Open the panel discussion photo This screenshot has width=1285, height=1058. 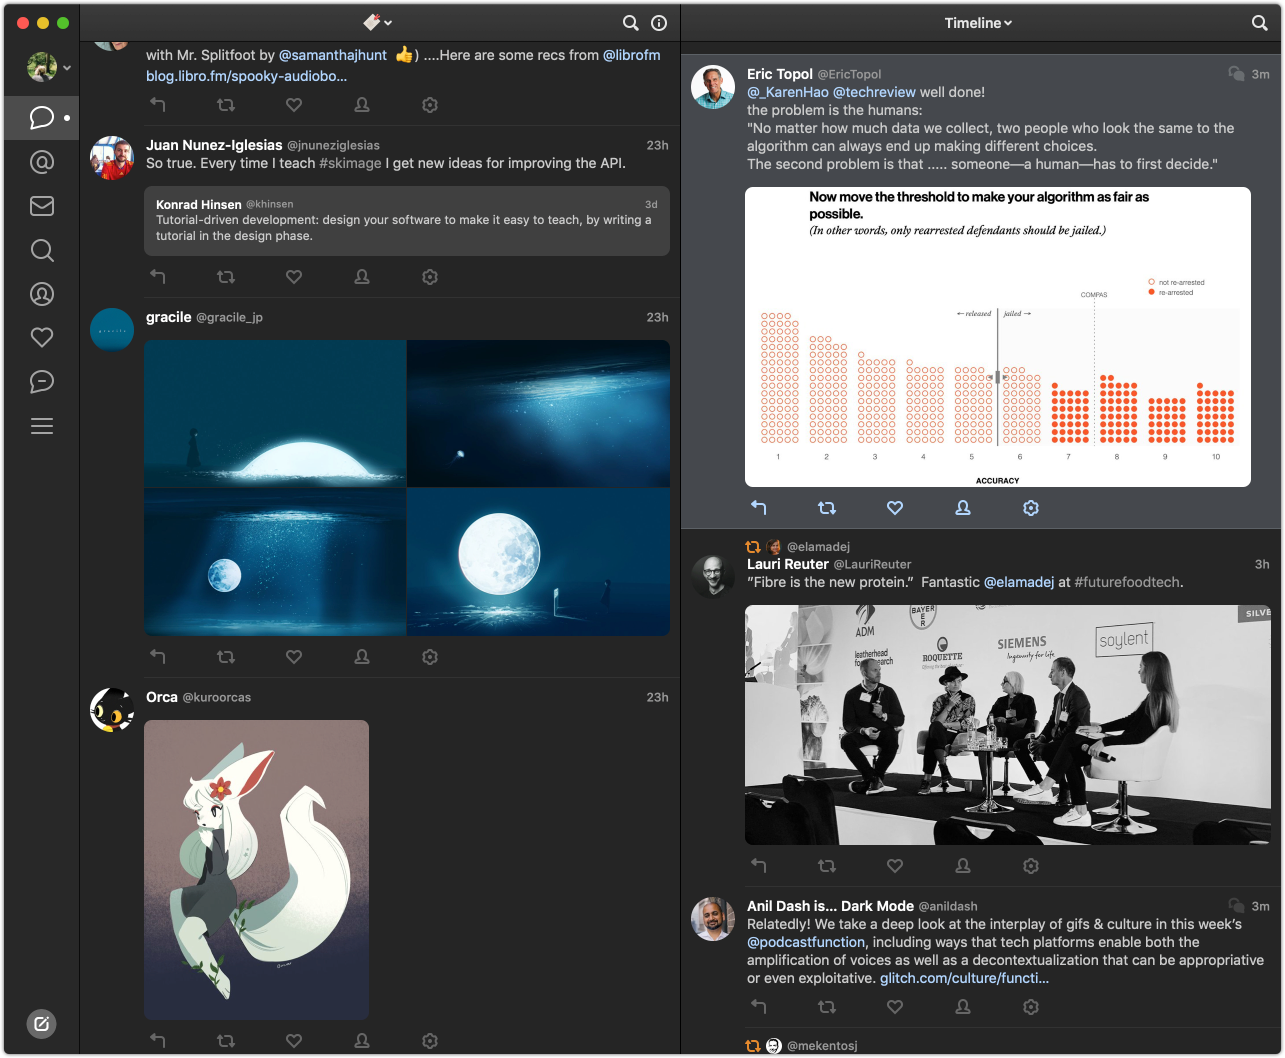1008,725
